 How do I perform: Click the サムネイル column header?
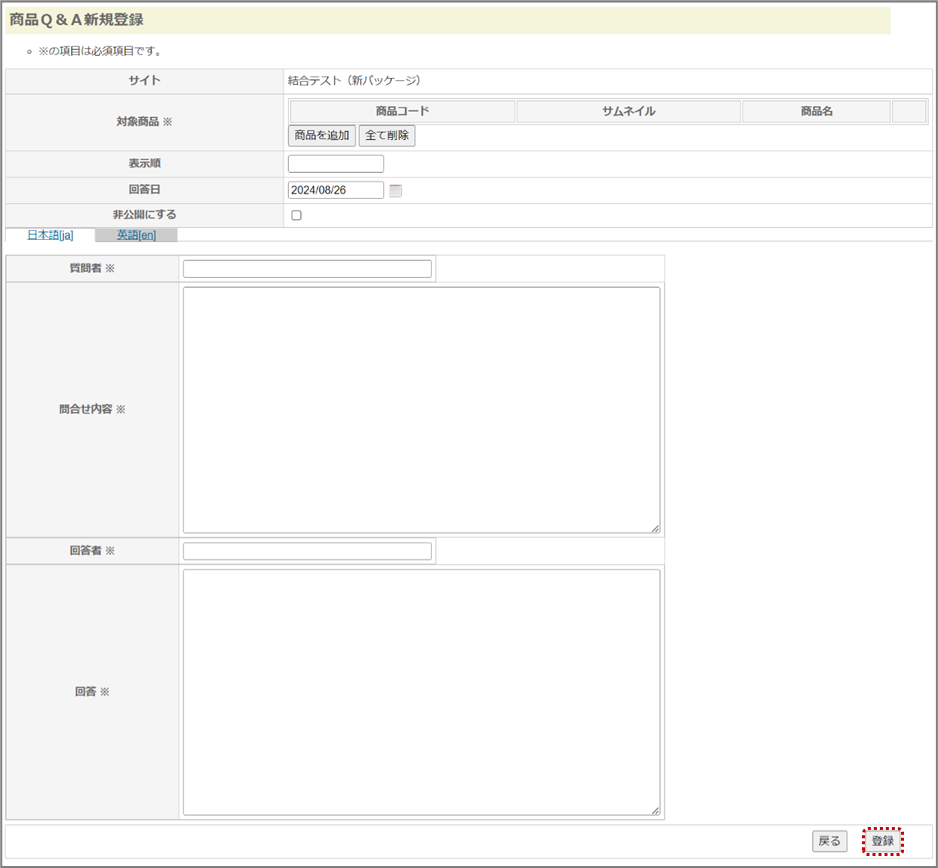click(x=628, y=111)
